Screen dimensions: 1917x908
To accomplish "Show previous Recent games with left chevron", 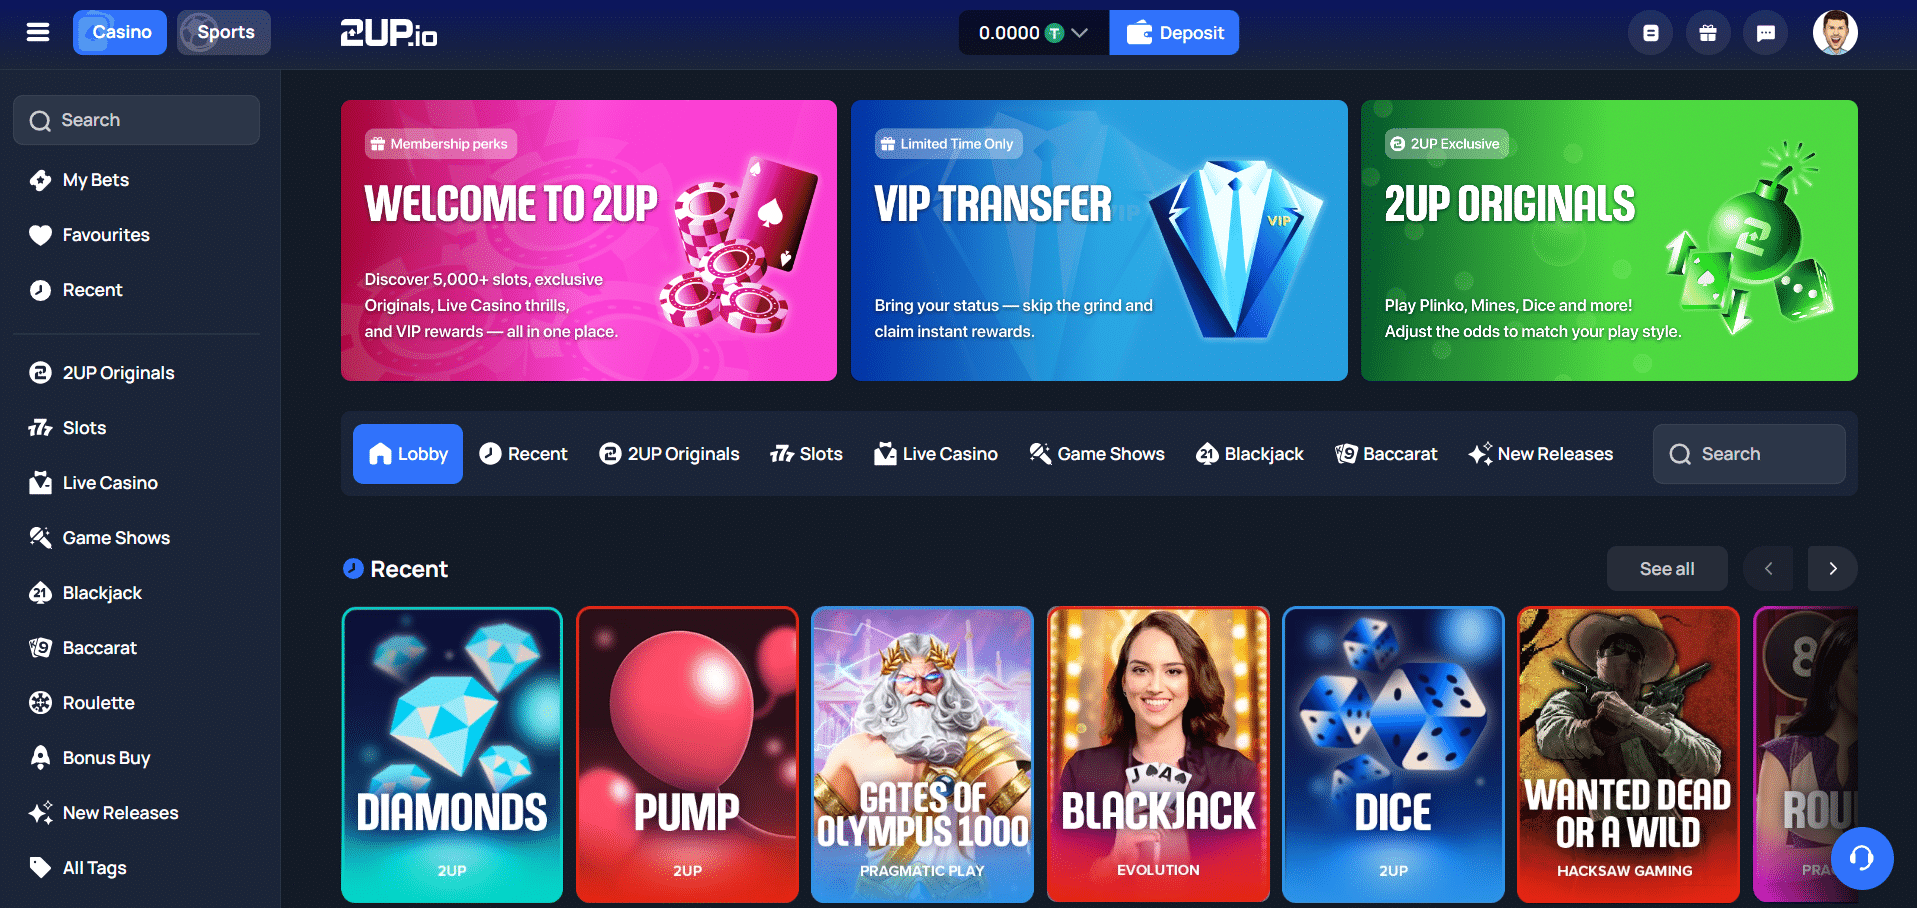I will [x=1768, y=569].
